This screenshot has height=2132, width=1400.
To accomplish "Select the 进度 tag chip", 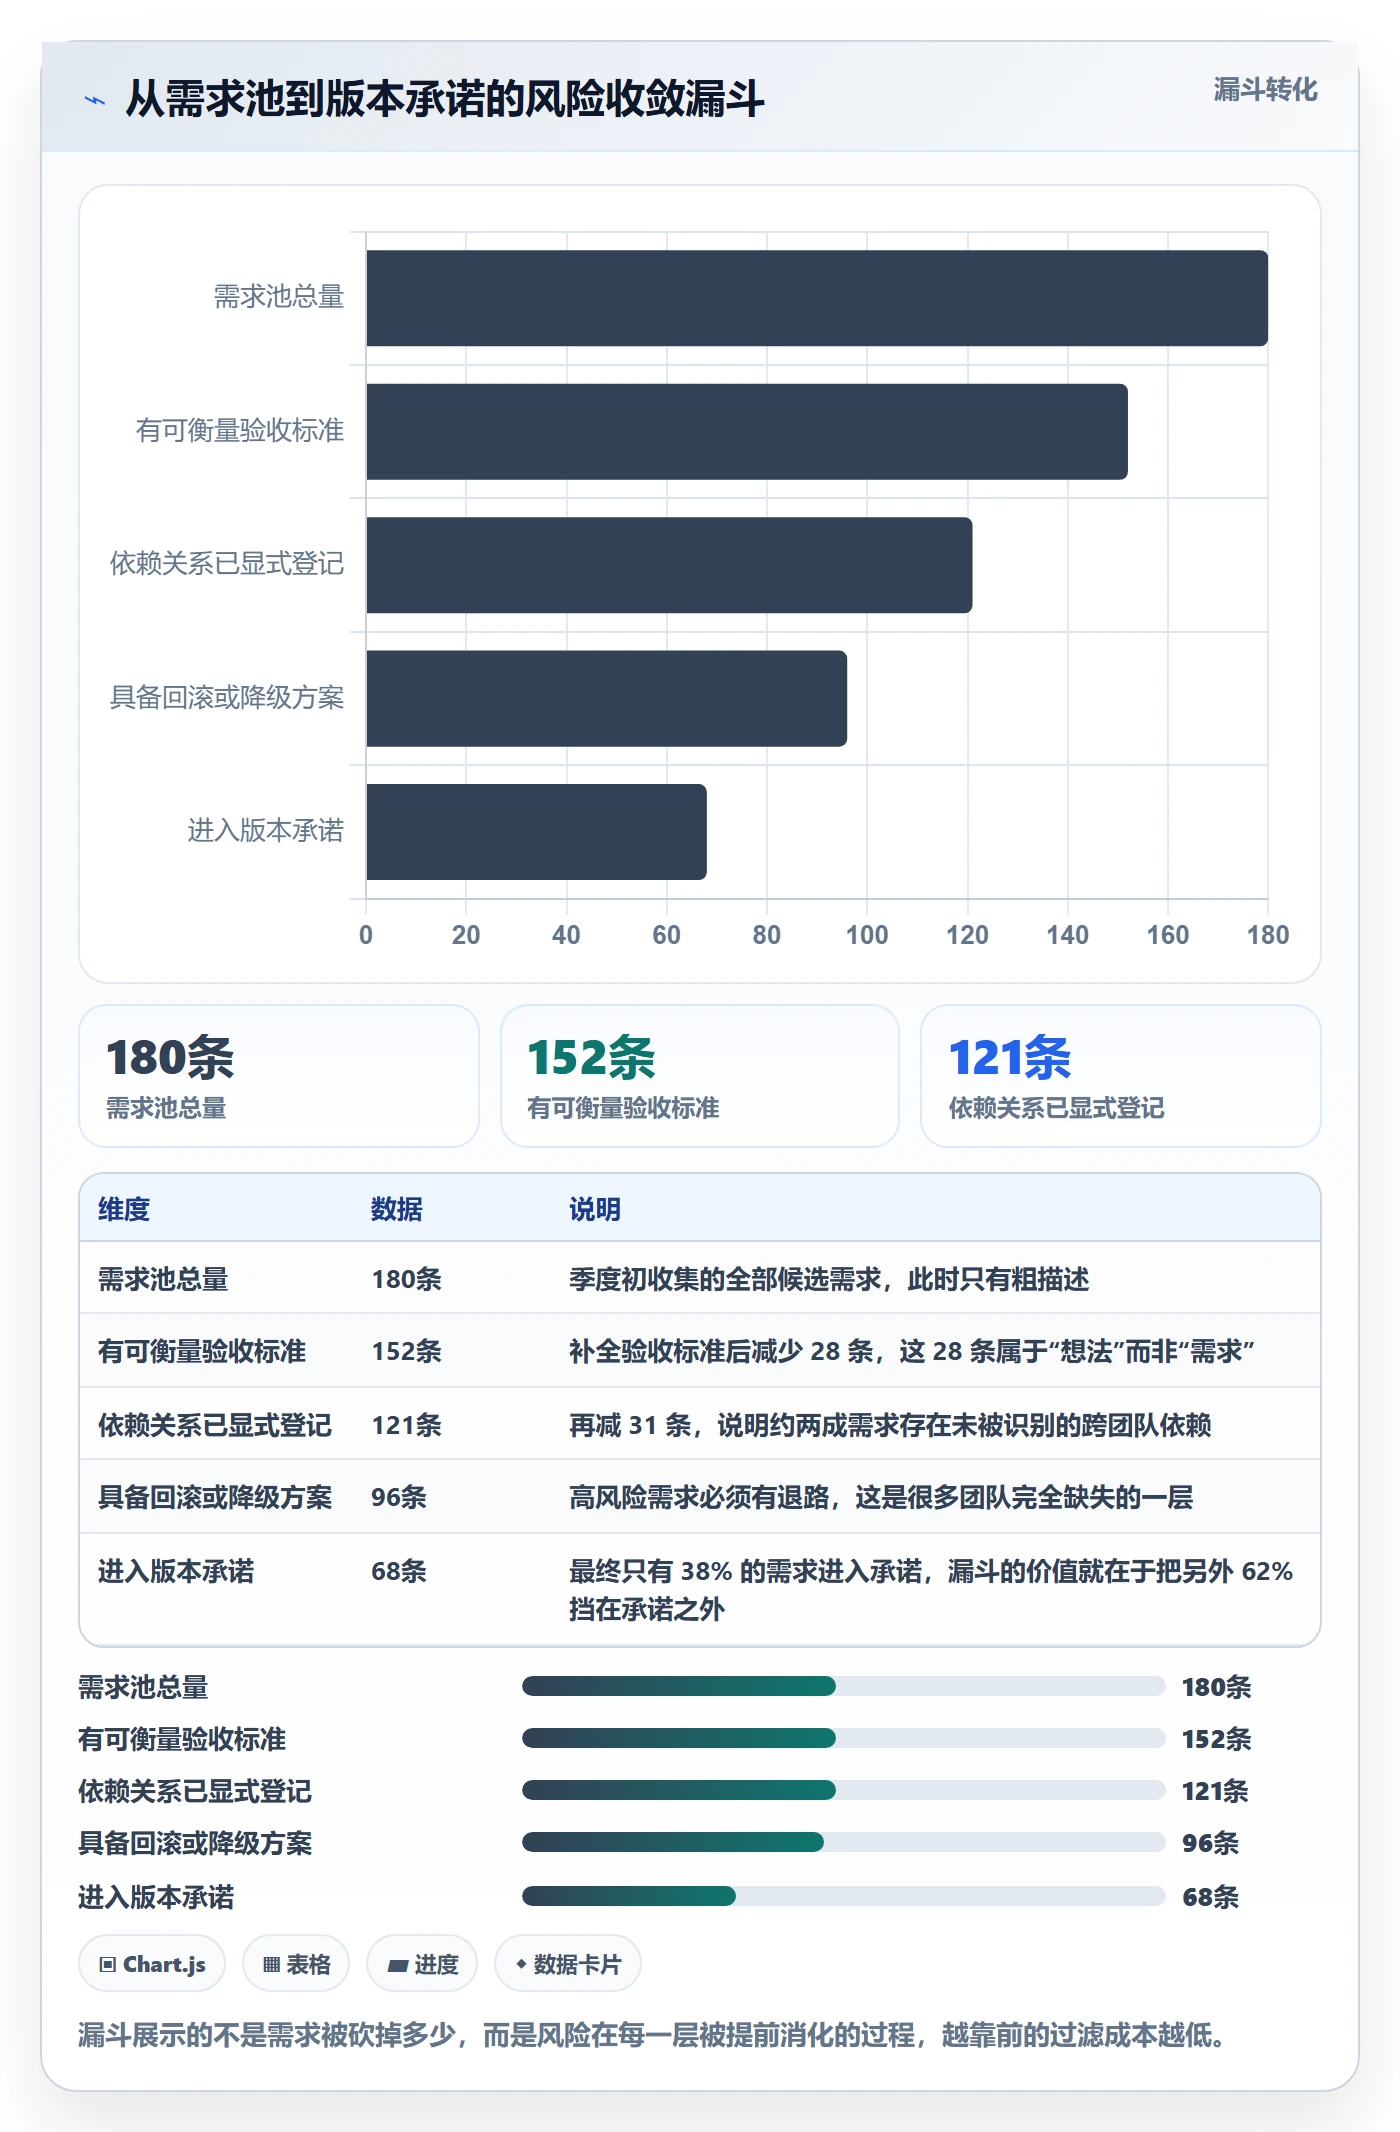I will click(x=422, y=1964).
